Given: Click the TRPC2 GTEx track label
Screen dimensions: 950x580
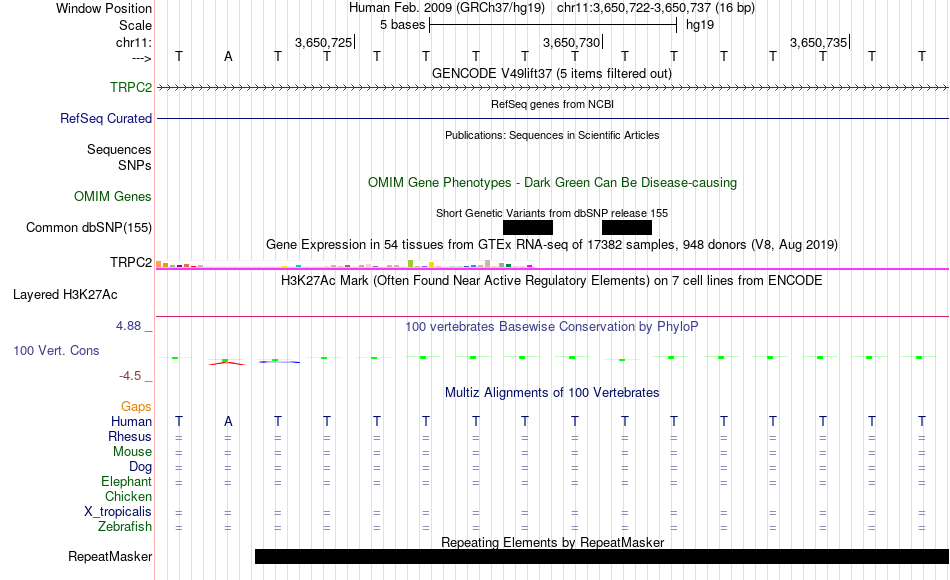Looking at the screenshot, I should (131, 262).
